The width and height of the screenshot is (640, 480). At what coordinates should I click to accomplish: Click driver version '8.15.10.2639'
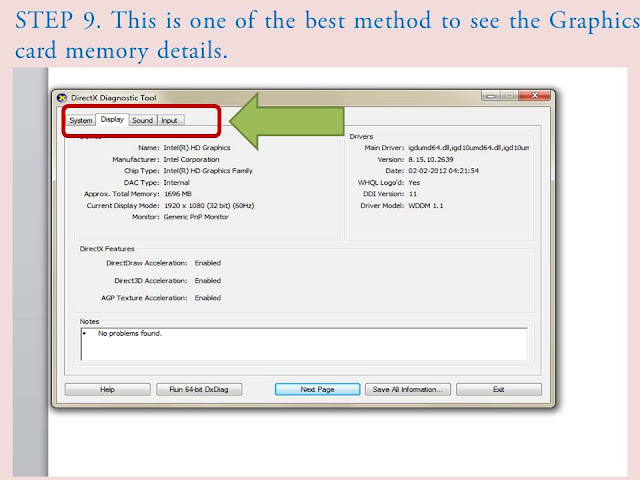click(431, 160)
